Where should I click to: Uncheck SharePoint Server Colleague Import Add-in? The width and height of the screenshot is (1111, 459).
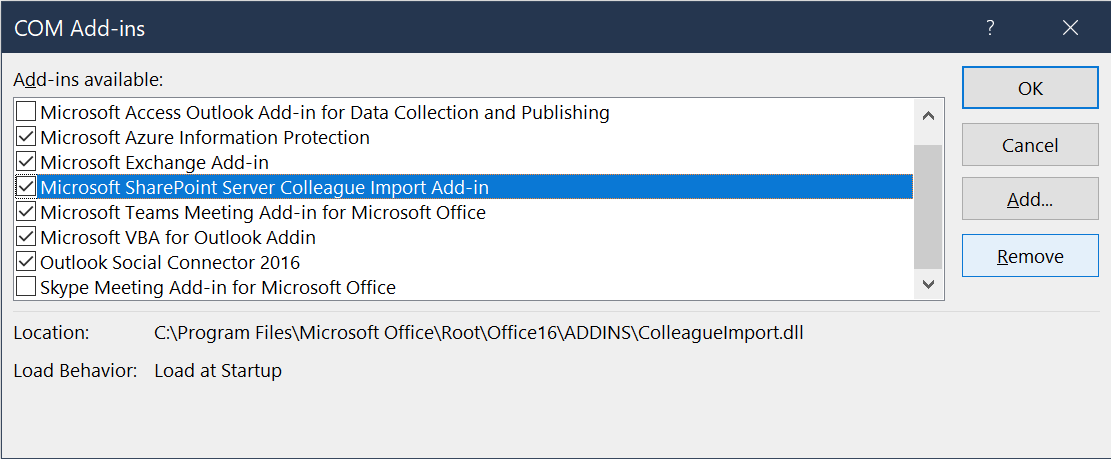pyautogui.click(x=27, y=187)
